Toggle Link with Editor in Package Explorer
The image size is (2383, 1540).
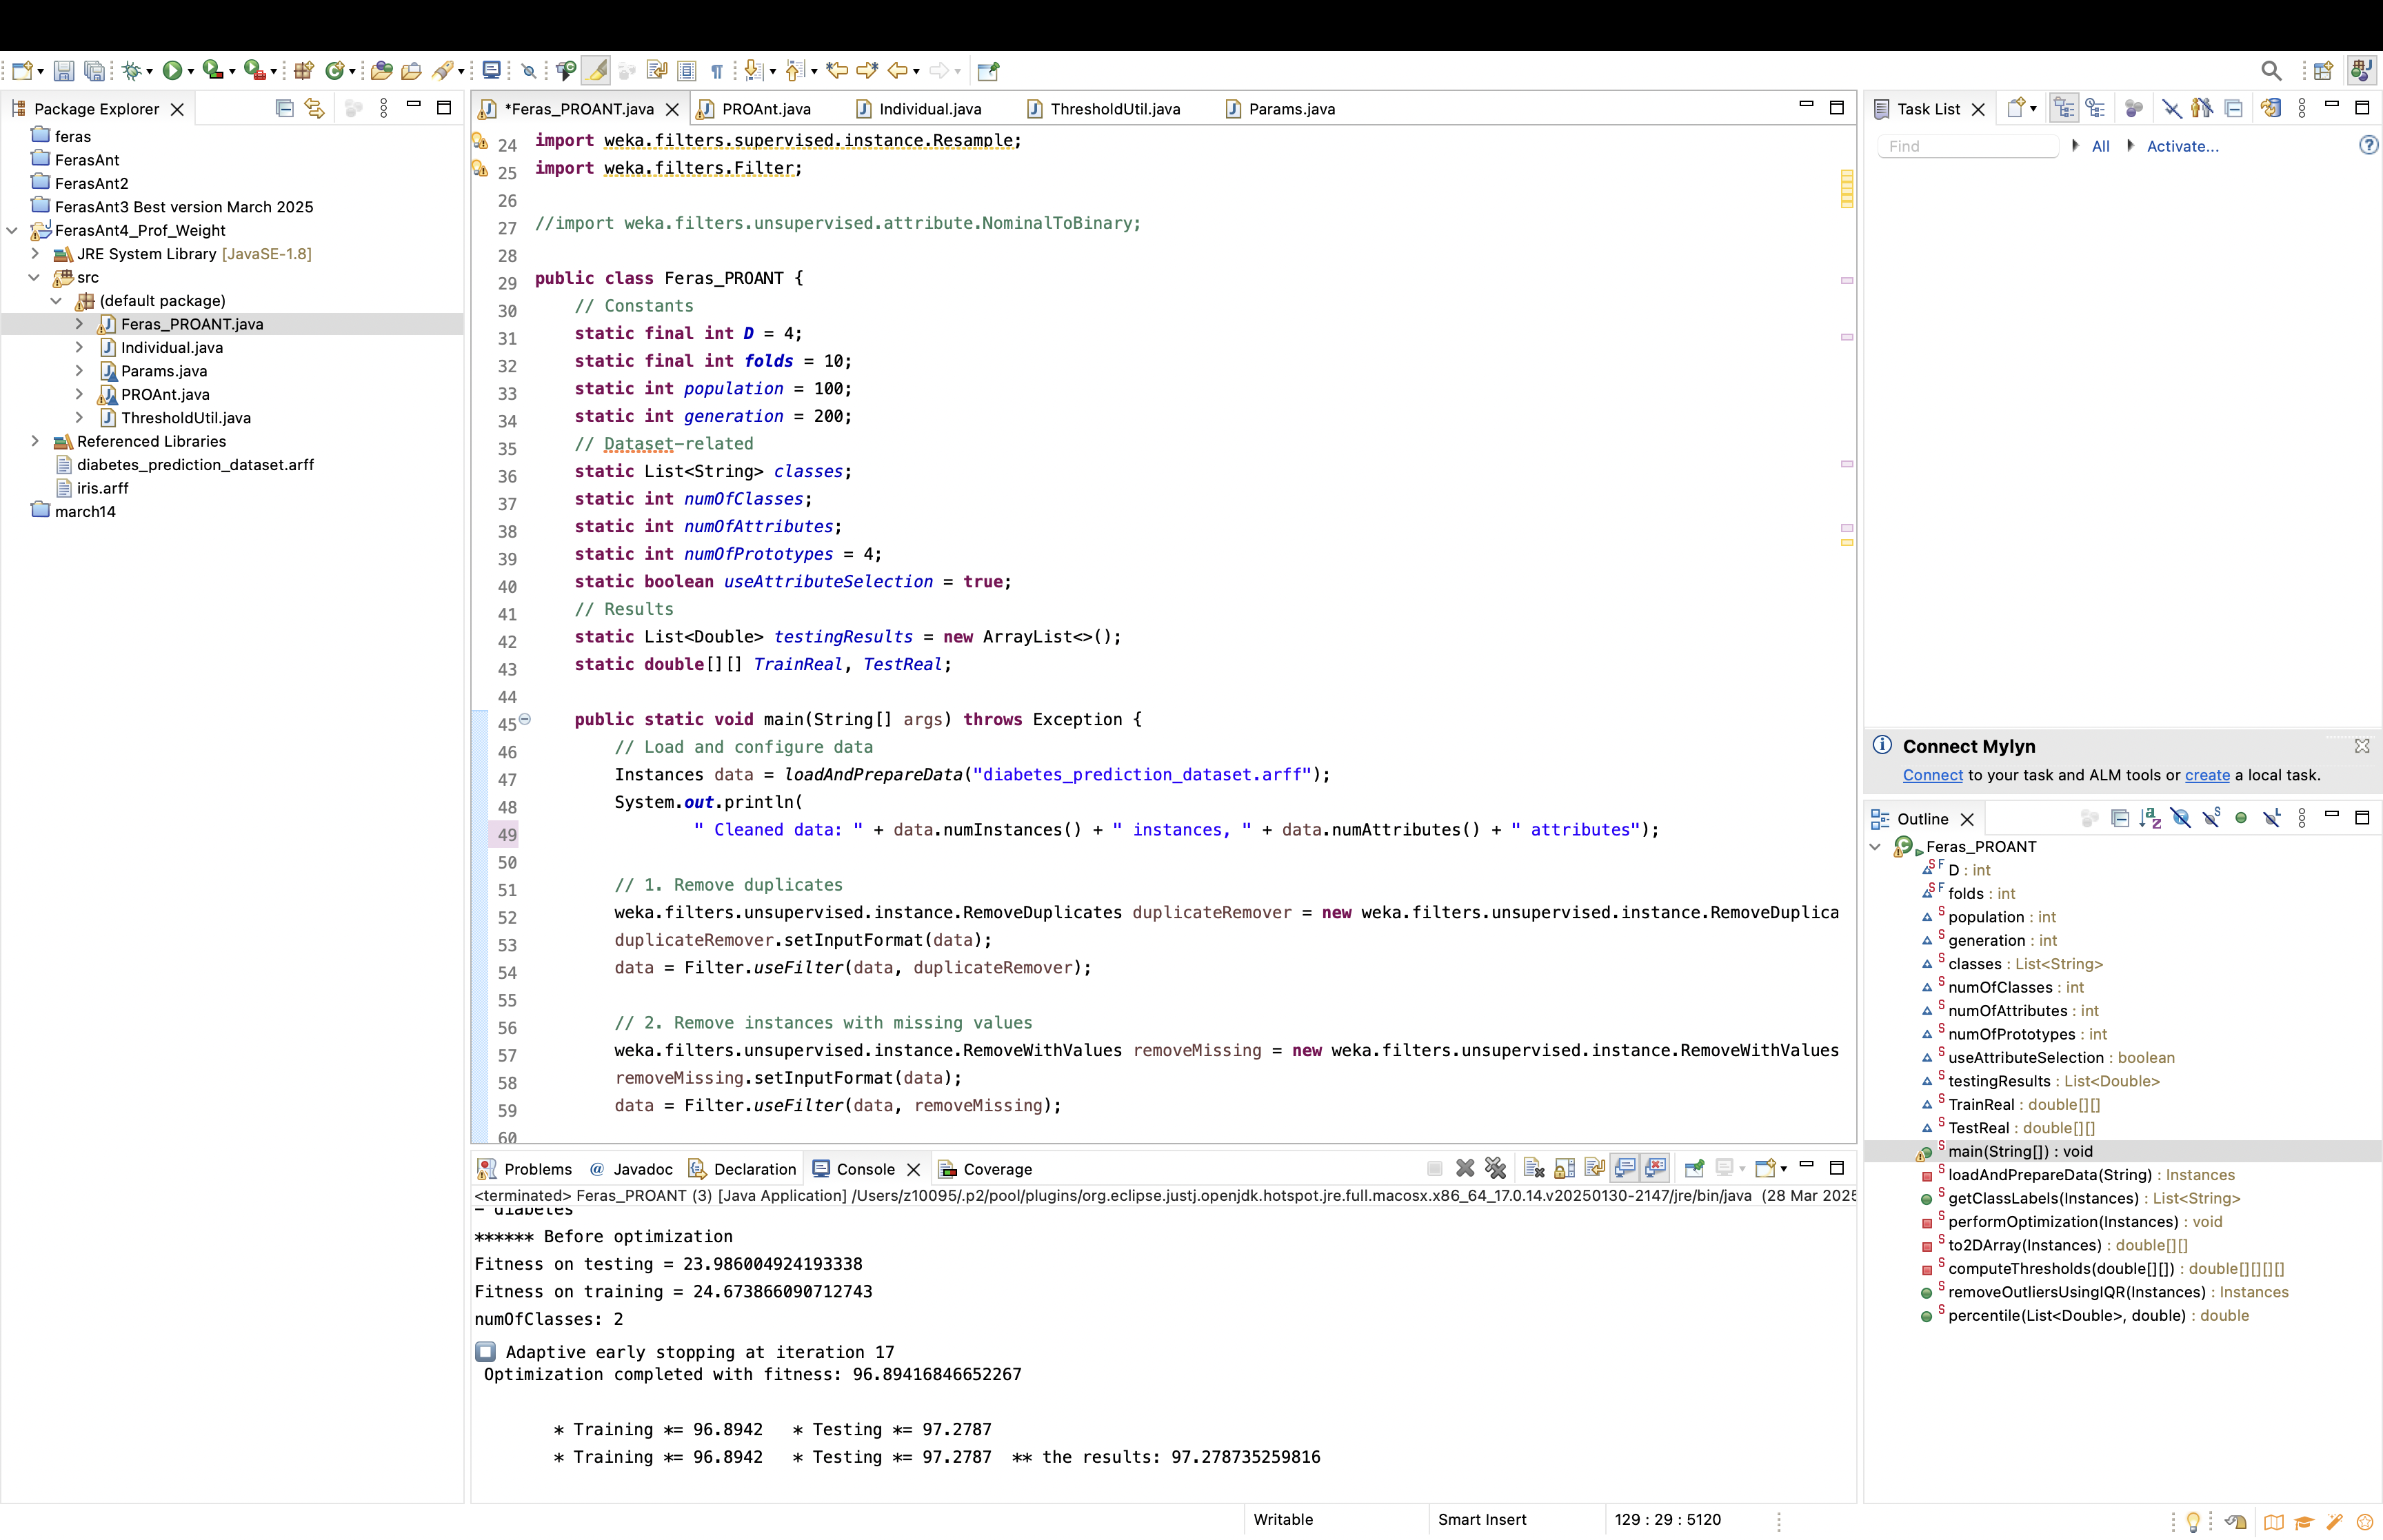[315, 108]
